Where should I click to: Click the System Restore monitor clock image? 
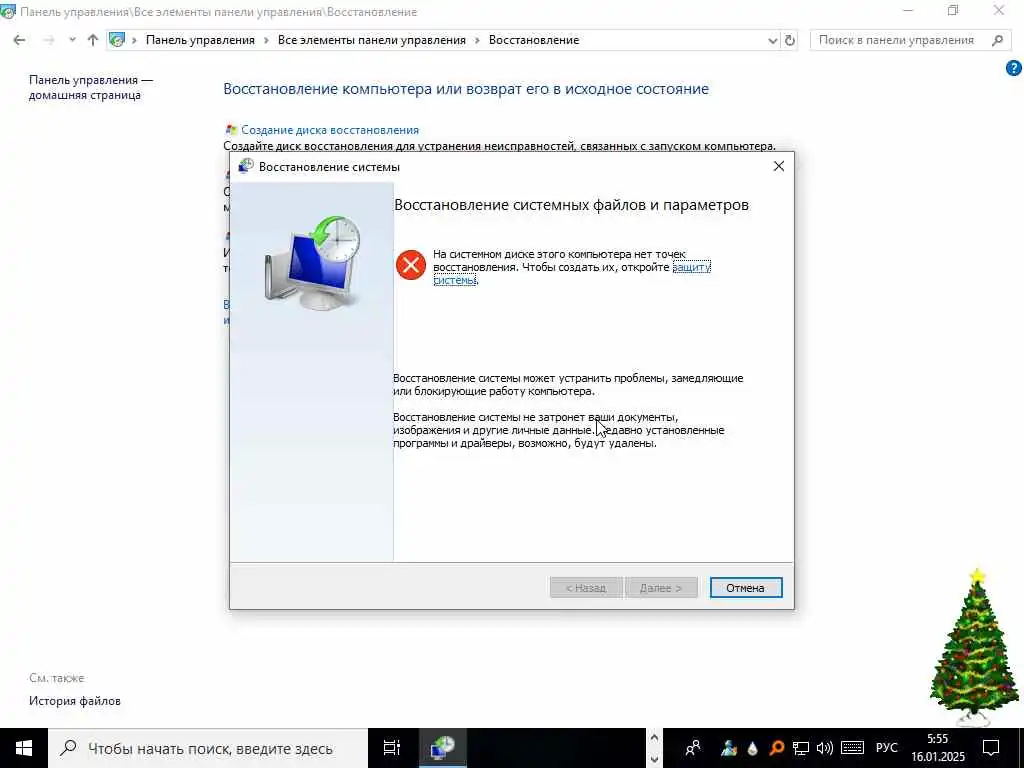coord(313,263)
